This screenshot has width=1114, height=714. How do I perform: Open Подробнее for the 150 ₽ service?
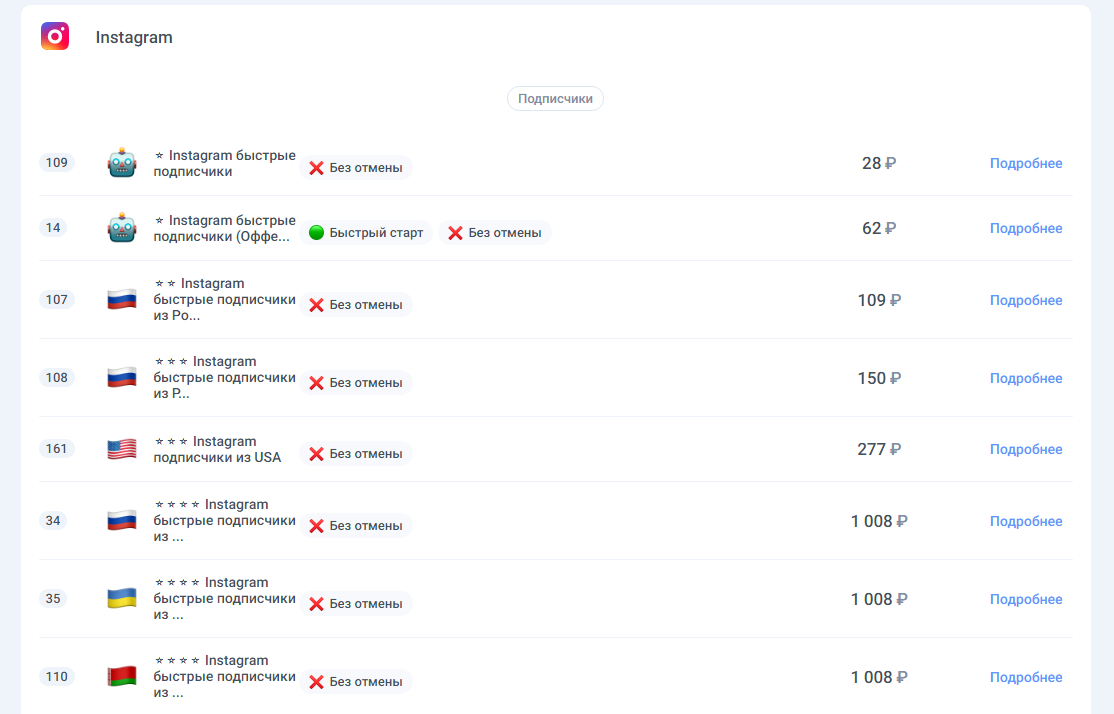(x=1026, y=379)
